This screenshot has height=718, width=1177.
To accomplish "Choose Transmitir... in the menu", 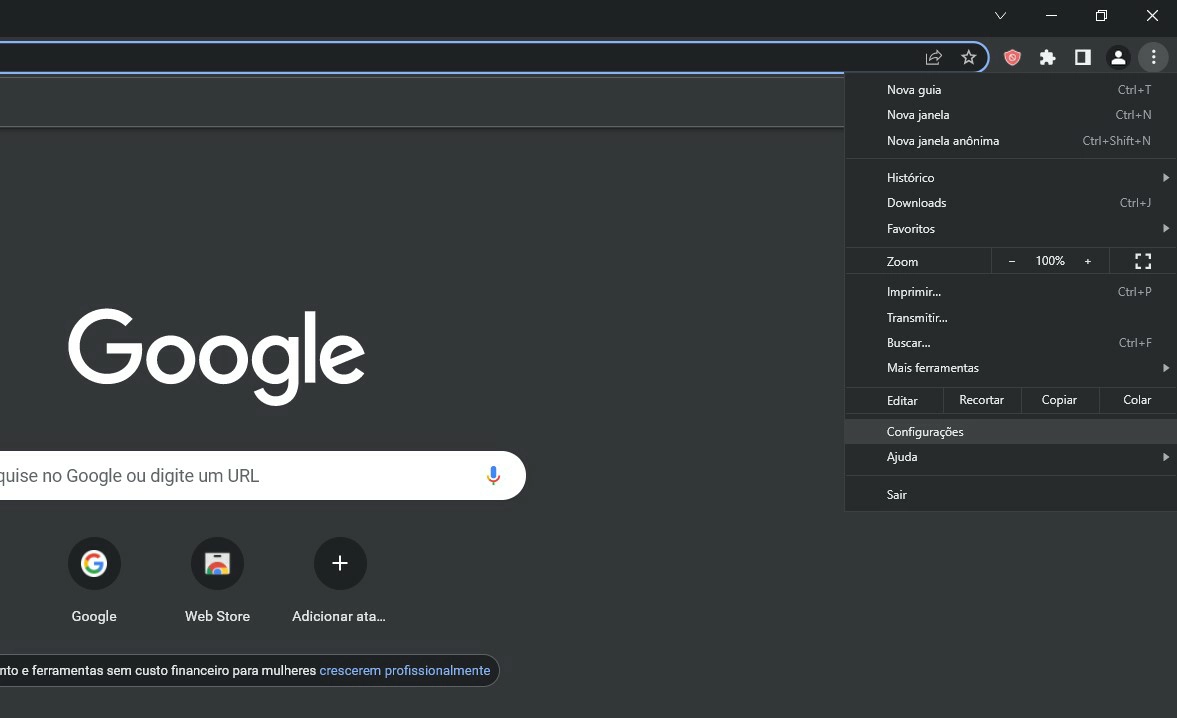I will [x=1010, y=317].
